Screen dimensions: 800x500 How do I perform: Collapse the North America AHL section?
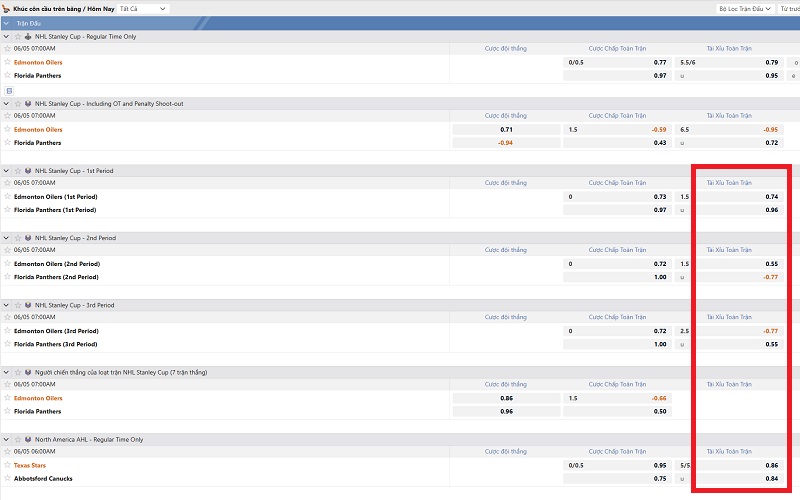(7, 439)
